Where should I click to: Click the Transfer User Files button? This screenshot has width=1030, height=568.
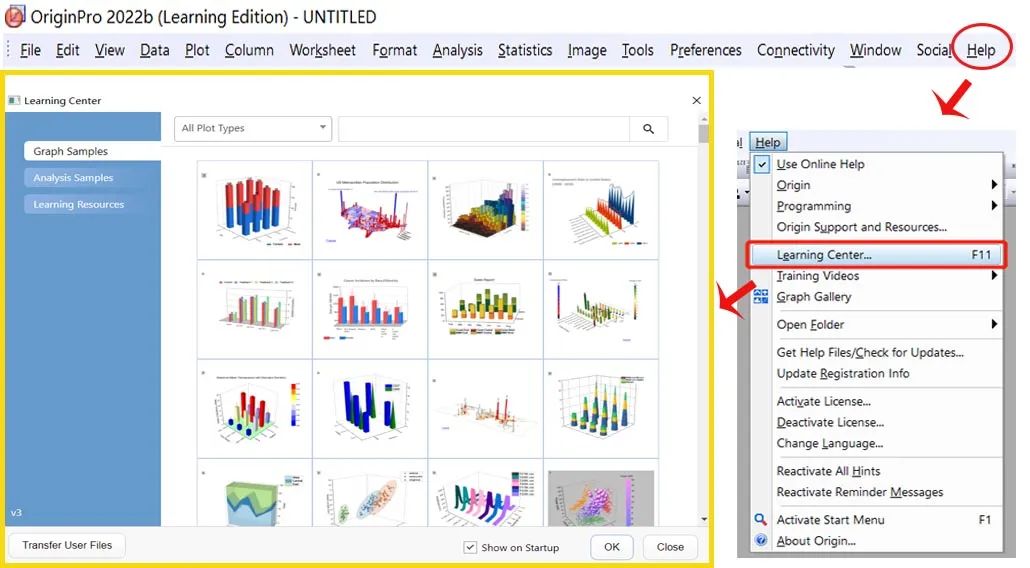pos(67,545)
